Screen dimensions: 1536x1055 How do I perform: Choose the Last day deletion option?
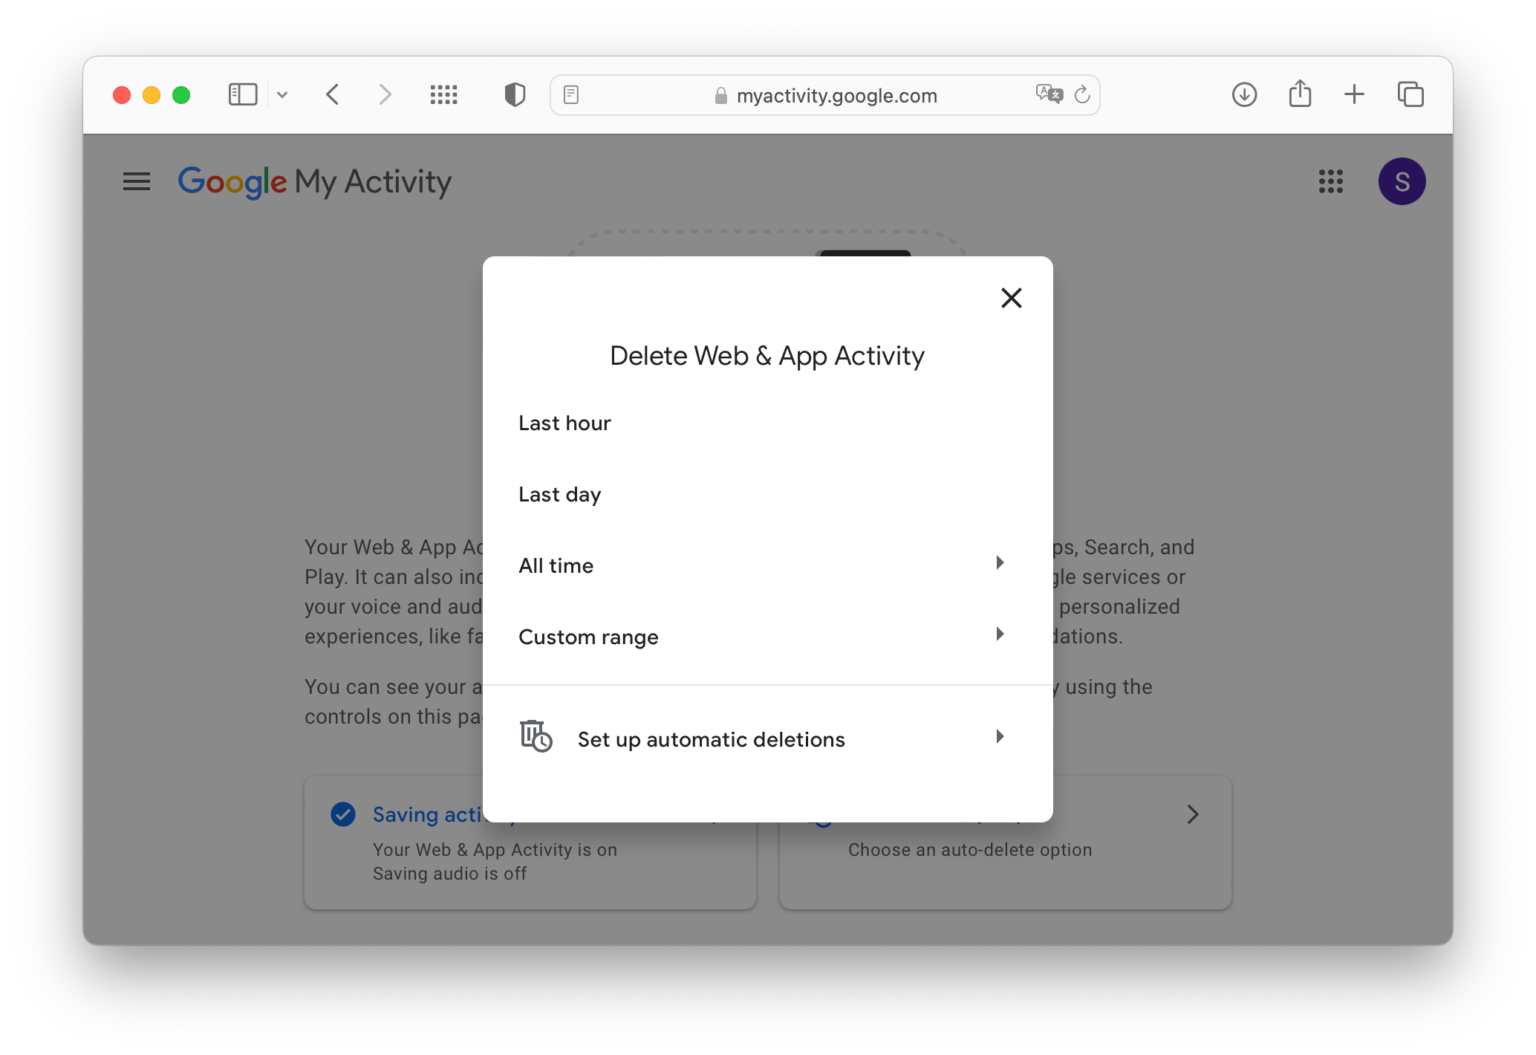point(767,494)
